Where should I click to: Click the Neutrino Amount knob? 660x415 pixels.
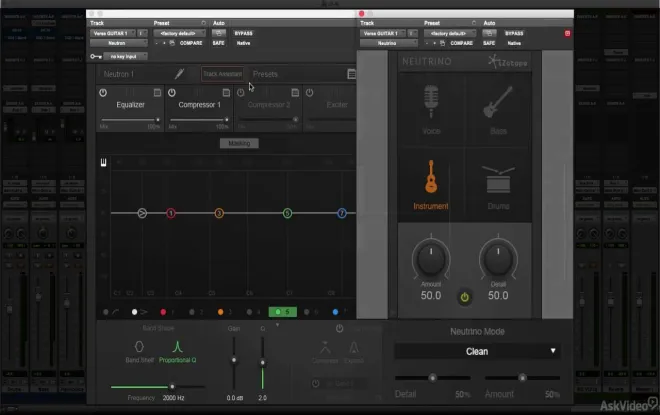pos(431,258)
